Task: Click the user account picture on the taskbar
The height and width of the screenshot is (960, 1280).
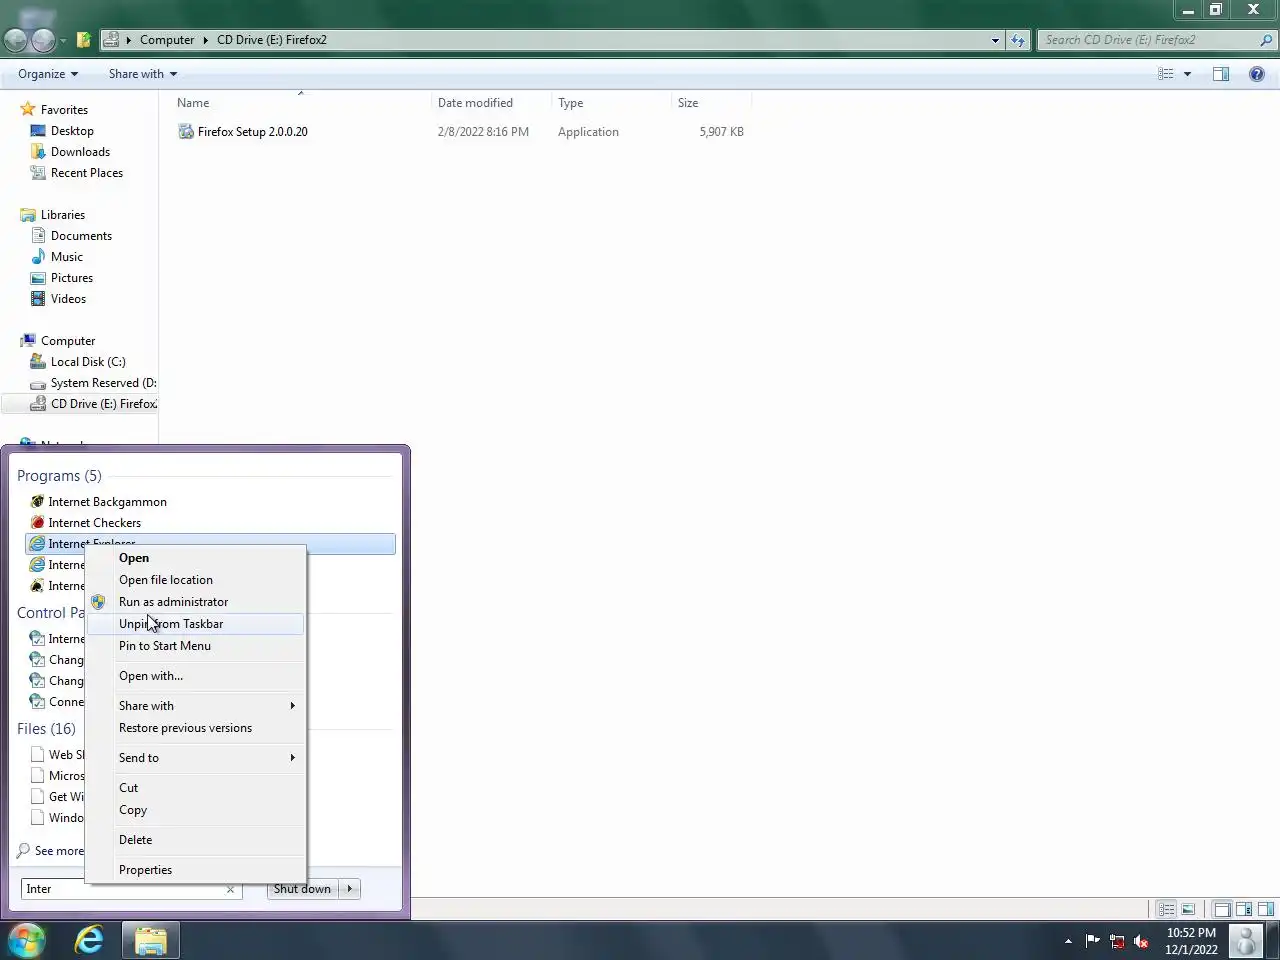Action: pyautogui.click(x=1246, y=941)
